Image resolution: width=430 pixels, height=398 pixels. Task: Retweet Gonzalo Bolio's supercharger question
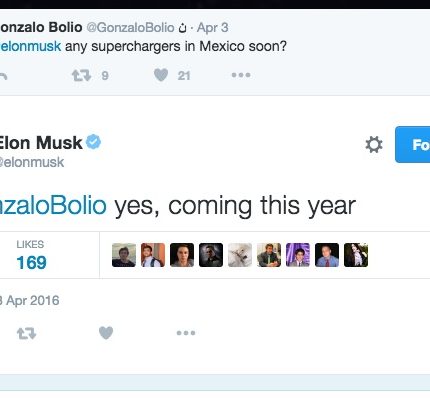click(x=81, y=75)
